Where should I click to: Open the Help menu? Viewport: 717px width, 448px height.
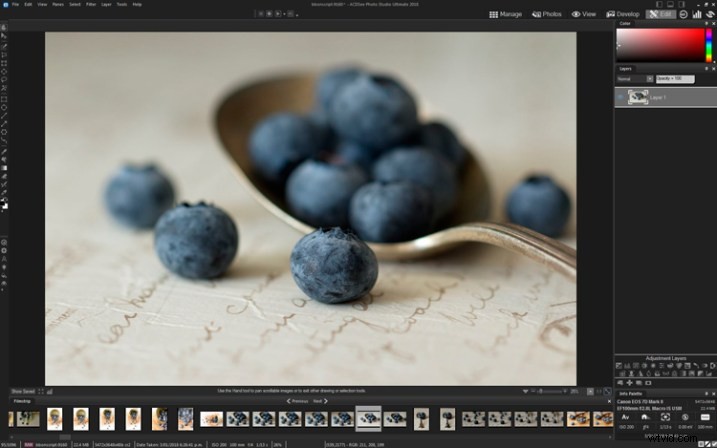[137, 4]
